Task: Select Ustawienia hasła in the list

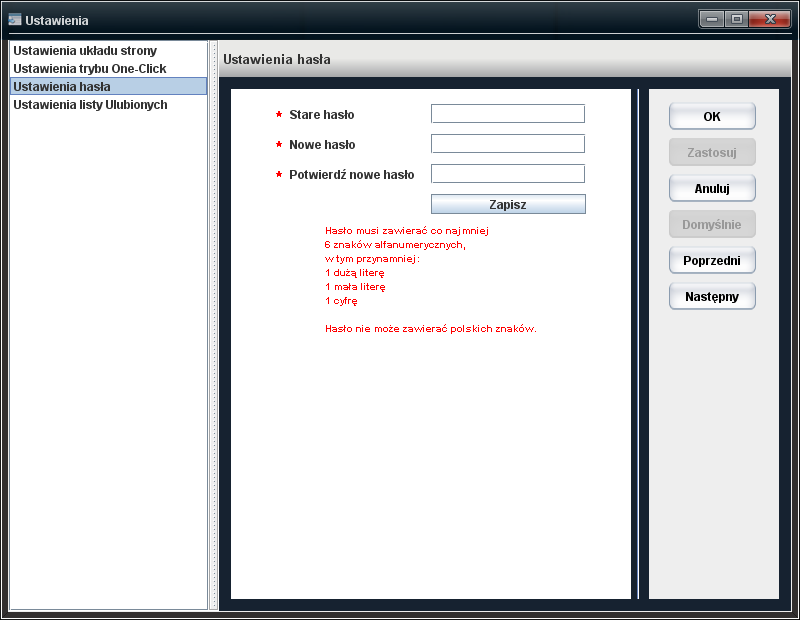Action: click(108, 86)
